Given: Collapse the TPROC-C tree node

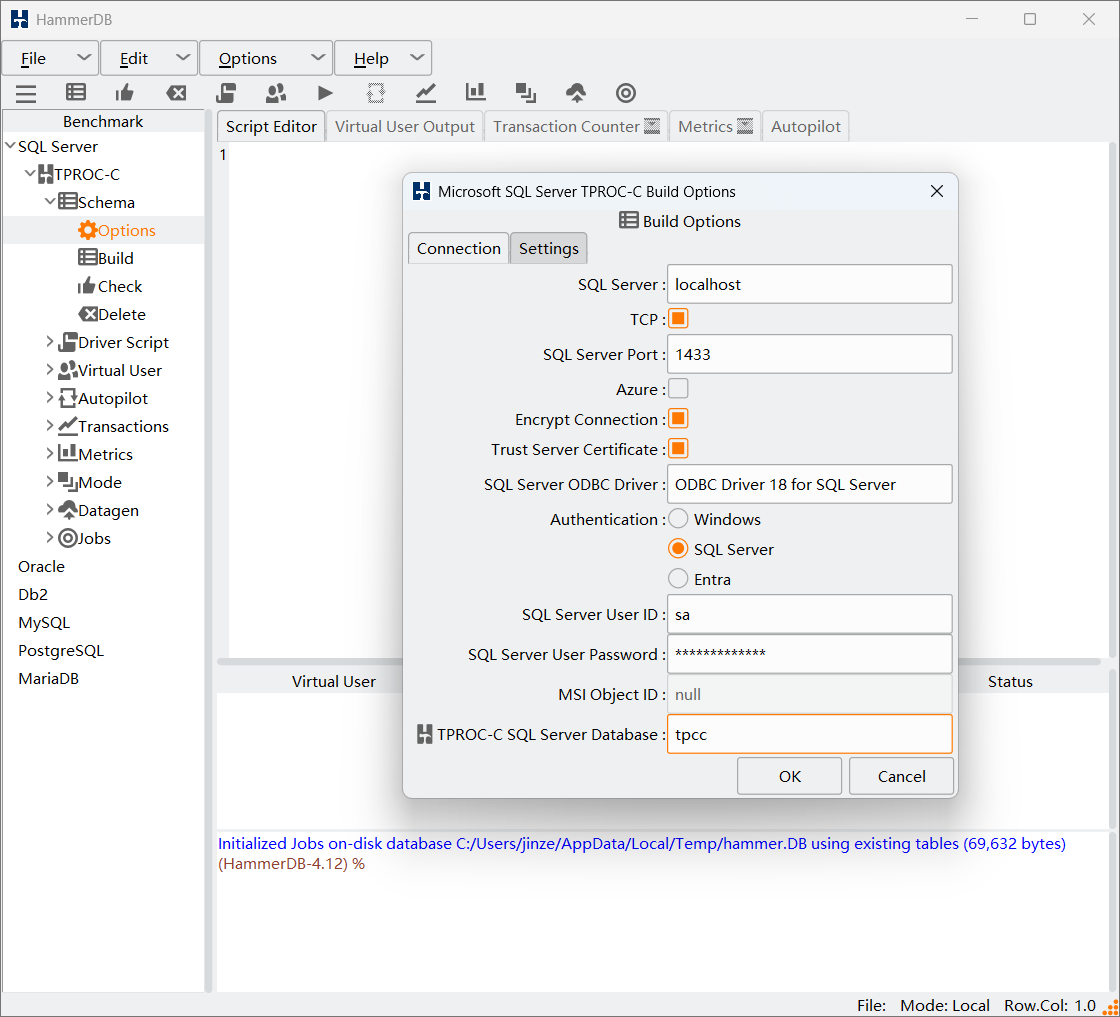Looking at the screenshot, I should (x=30, y=174).
